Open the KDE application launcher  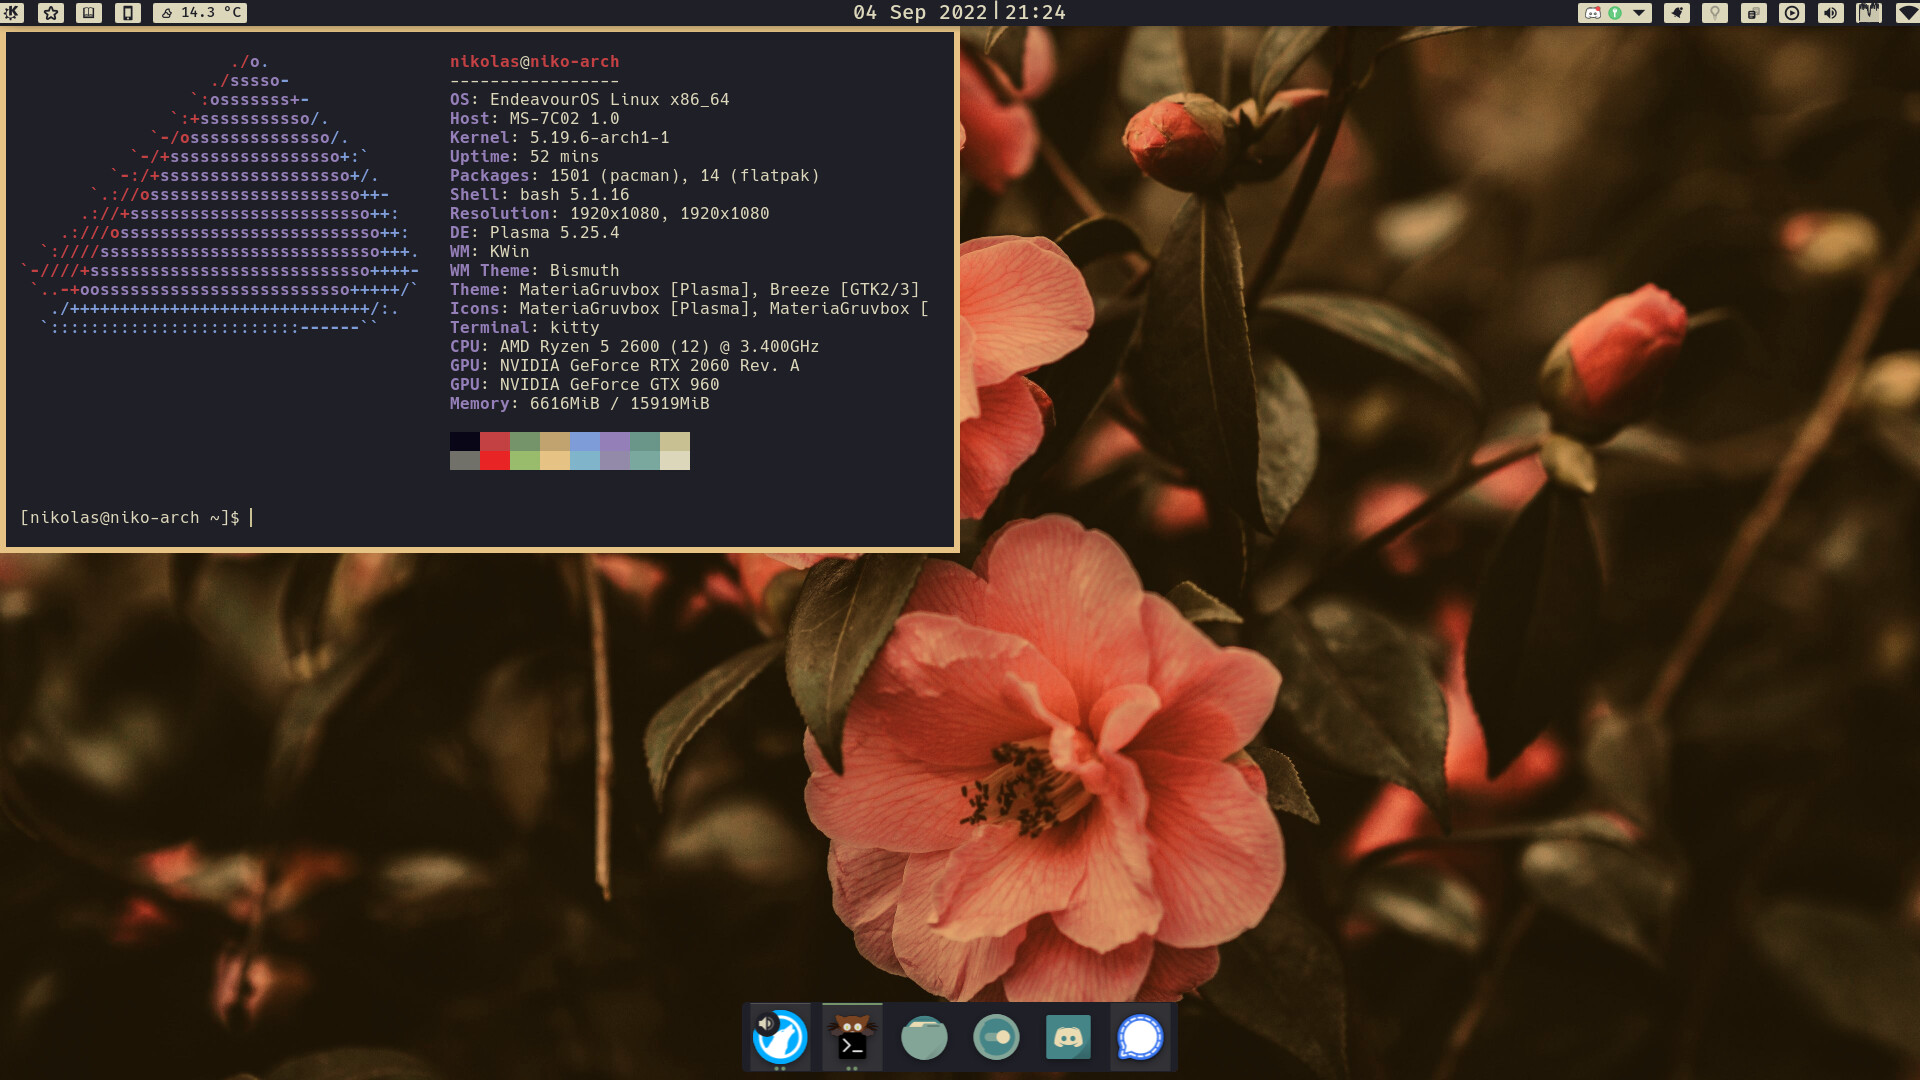(x=12, y=13)
